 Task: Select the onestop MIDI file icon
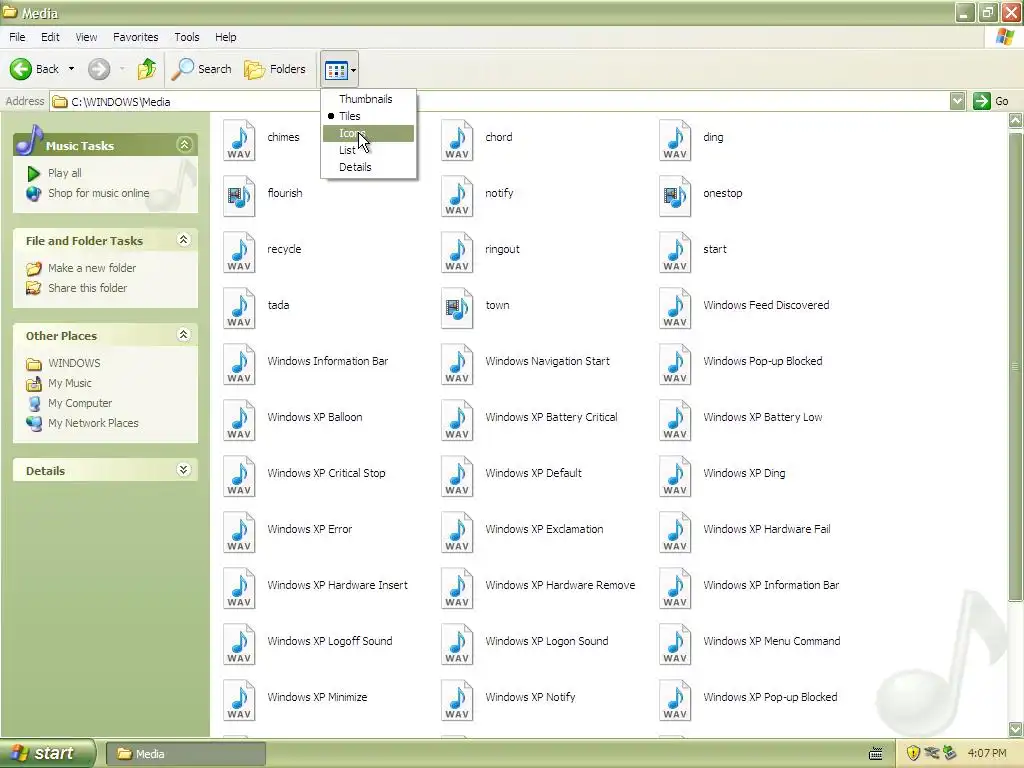click(675, 196)
